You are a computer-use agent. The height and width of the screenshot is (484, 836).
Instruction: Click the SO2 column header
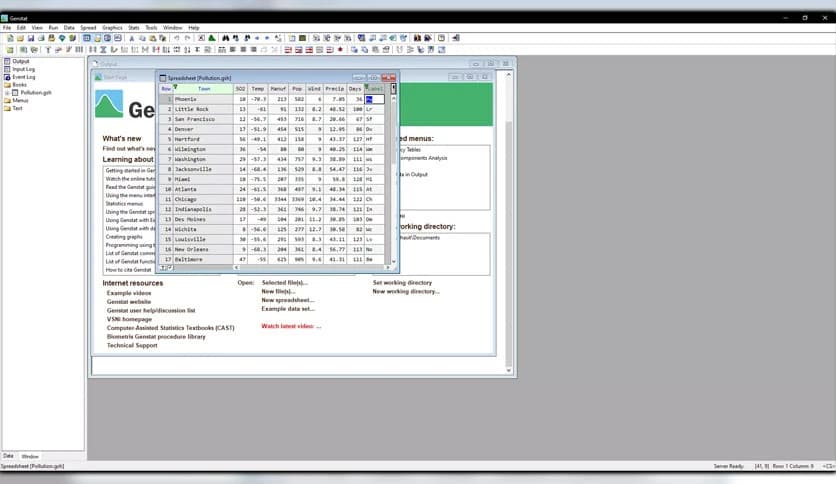point(240,89)
